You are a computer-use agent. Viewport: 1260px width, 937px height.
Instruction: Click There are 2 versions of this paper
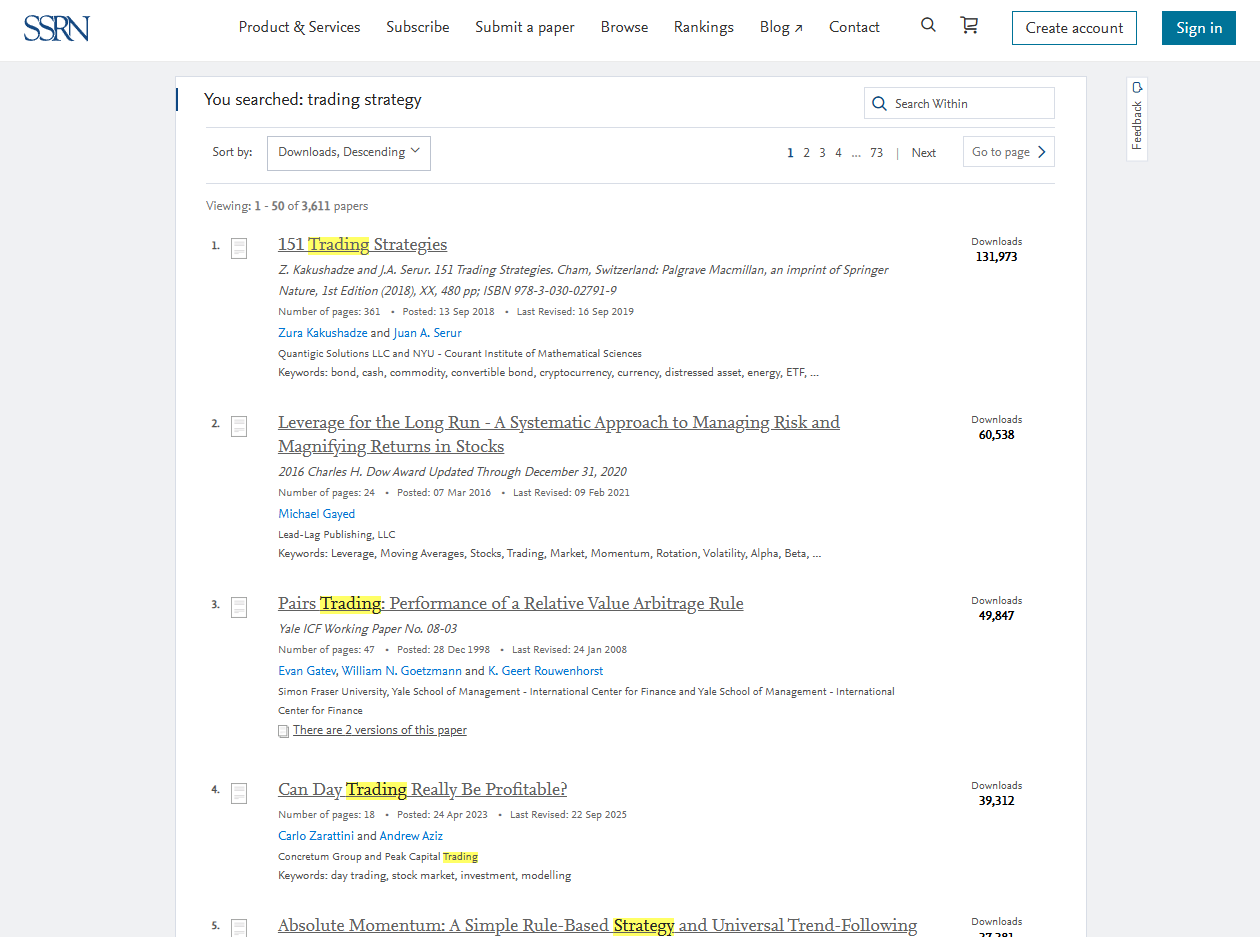click(380, 730)
